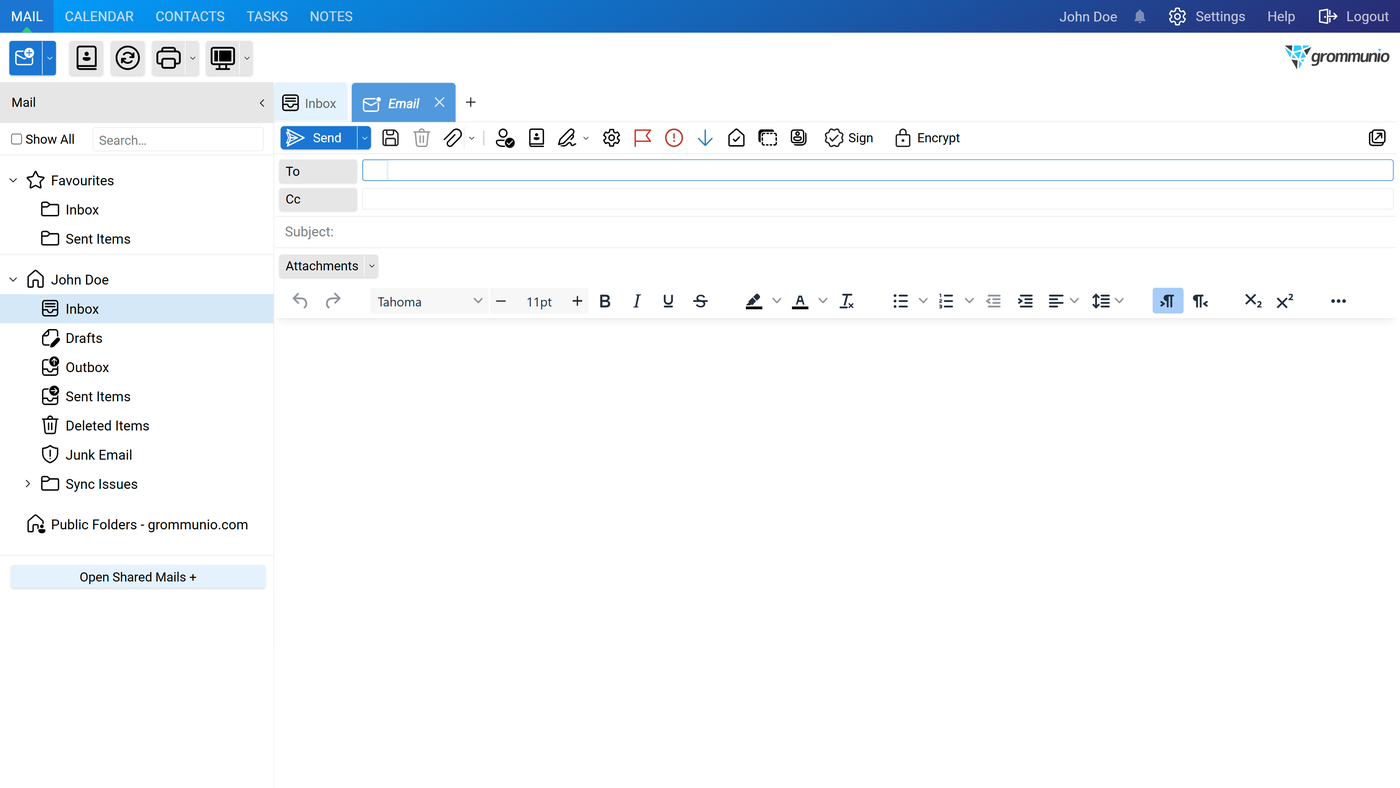Check recipient names with the person-checkmark icon
The width and height of the screenshot is (1400, 788).
(505, 138)
